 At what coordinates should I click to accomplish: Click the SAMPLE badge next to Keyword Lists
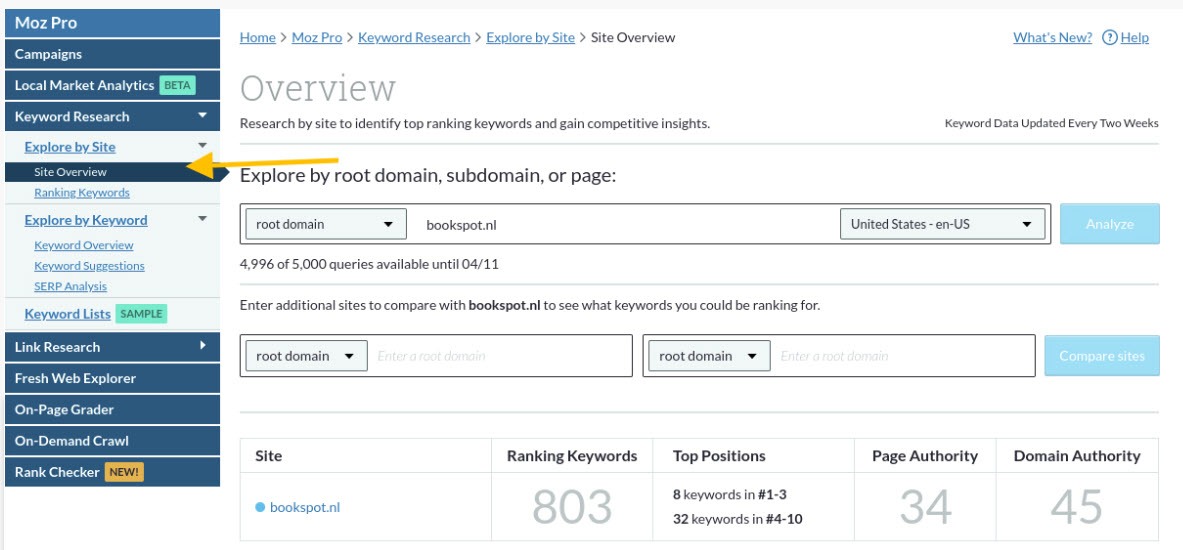click(141, 314)
